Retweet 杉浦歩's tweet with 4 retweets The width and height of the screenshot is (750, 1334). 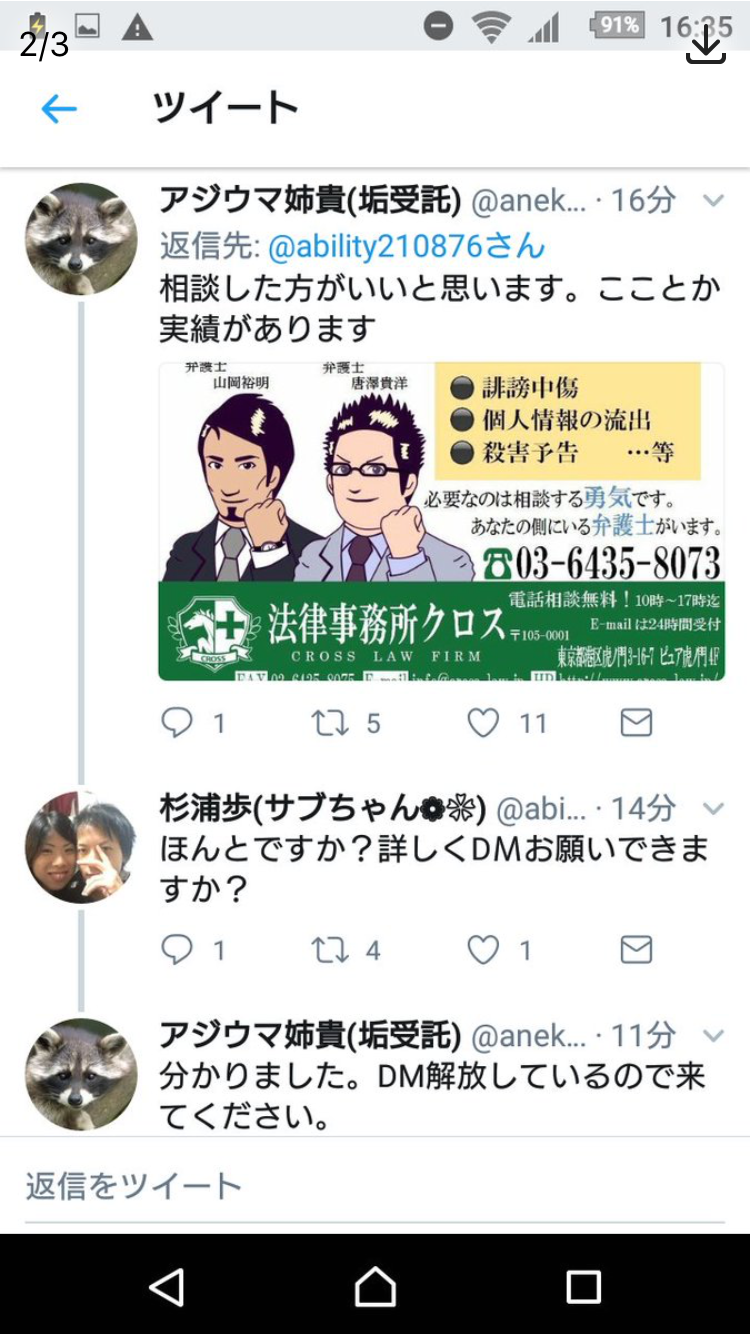(330, 949)
